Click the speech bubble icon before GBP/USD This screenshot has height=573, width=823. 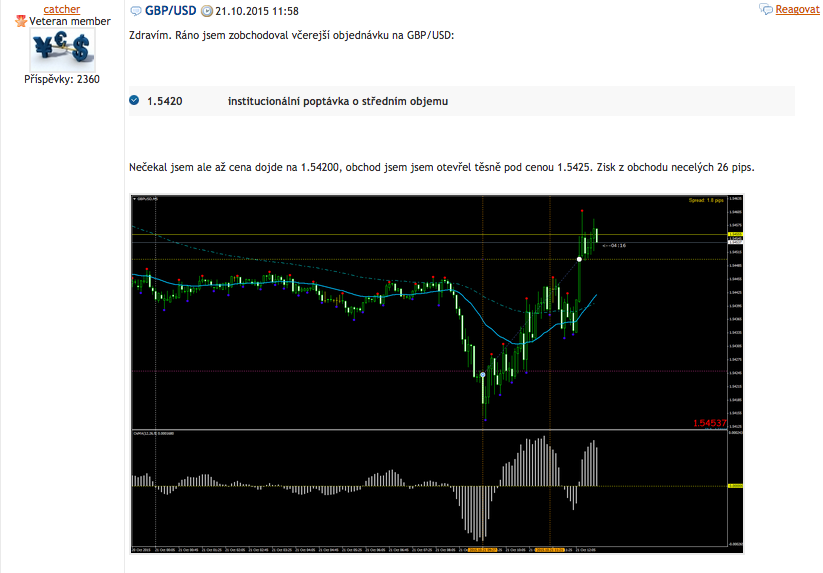point(136,10)
